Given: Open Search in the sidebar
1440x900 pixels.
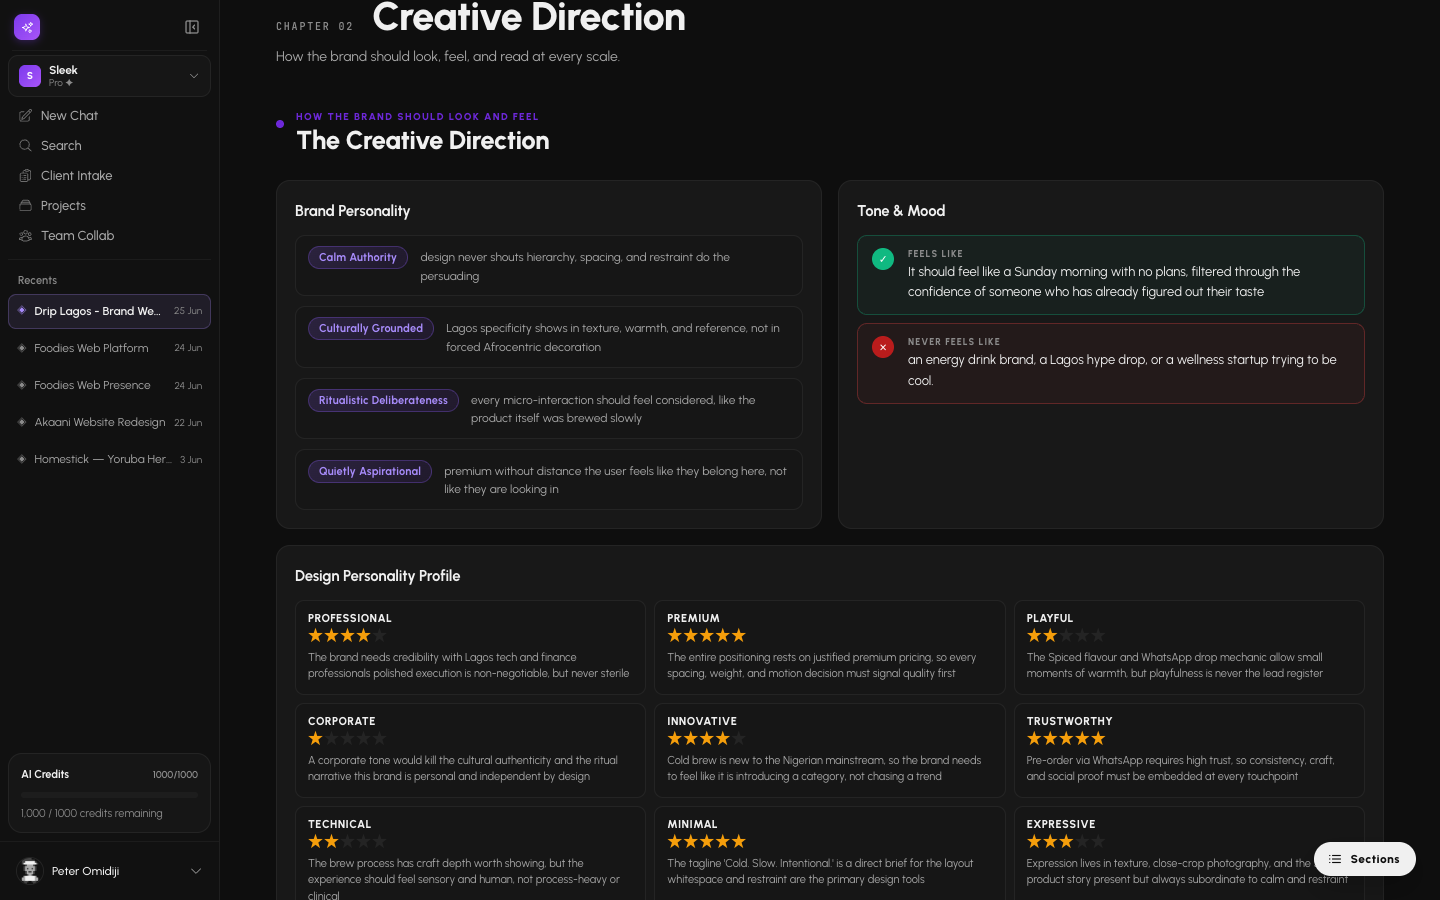Looking at the screenshot, I should [x=110, y=146].
